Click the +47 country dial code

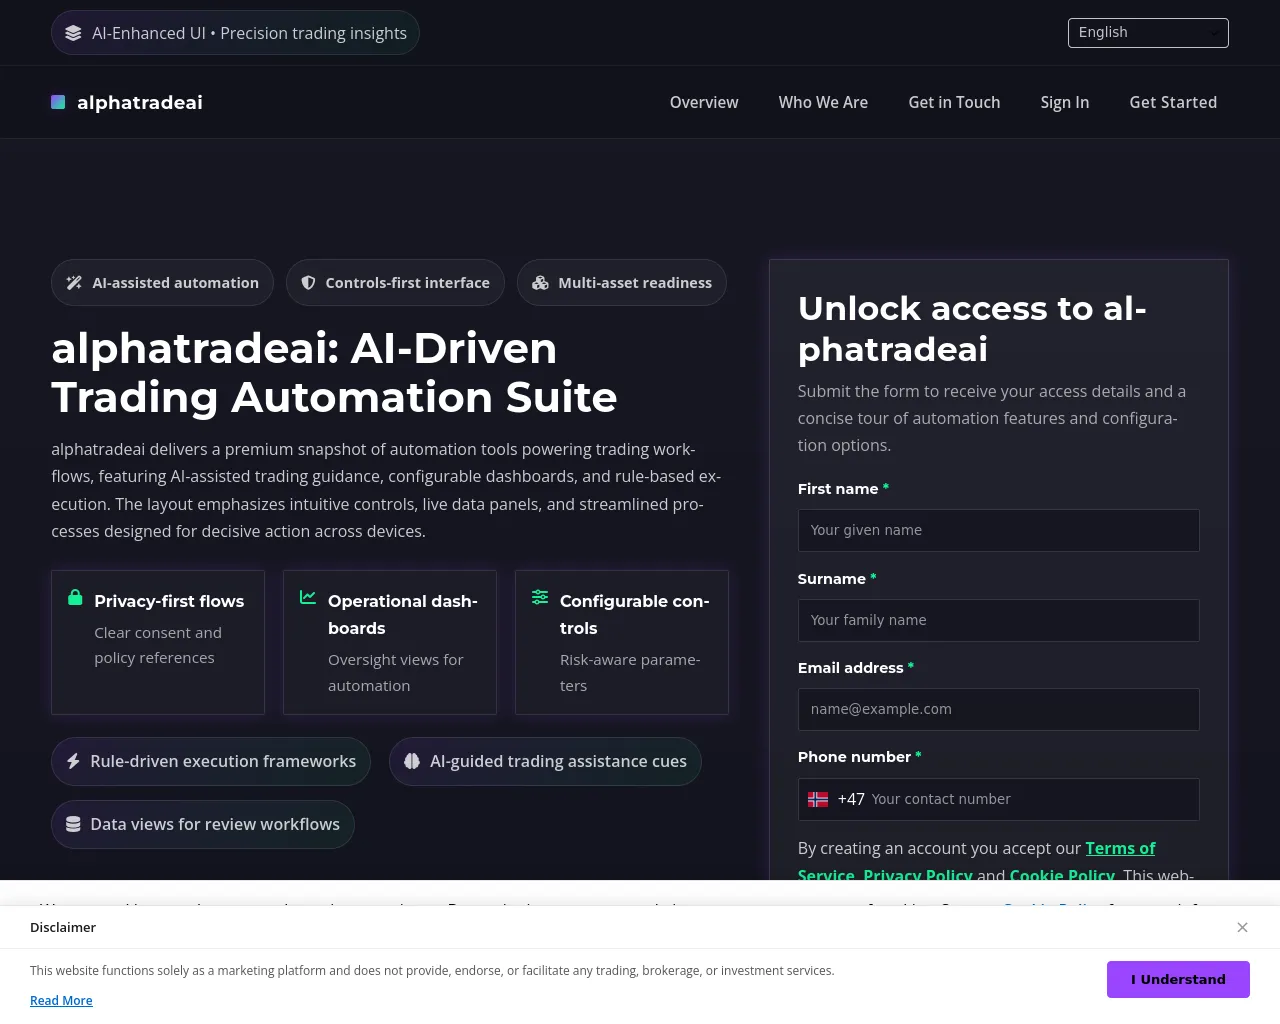click(x=851, y=799)
